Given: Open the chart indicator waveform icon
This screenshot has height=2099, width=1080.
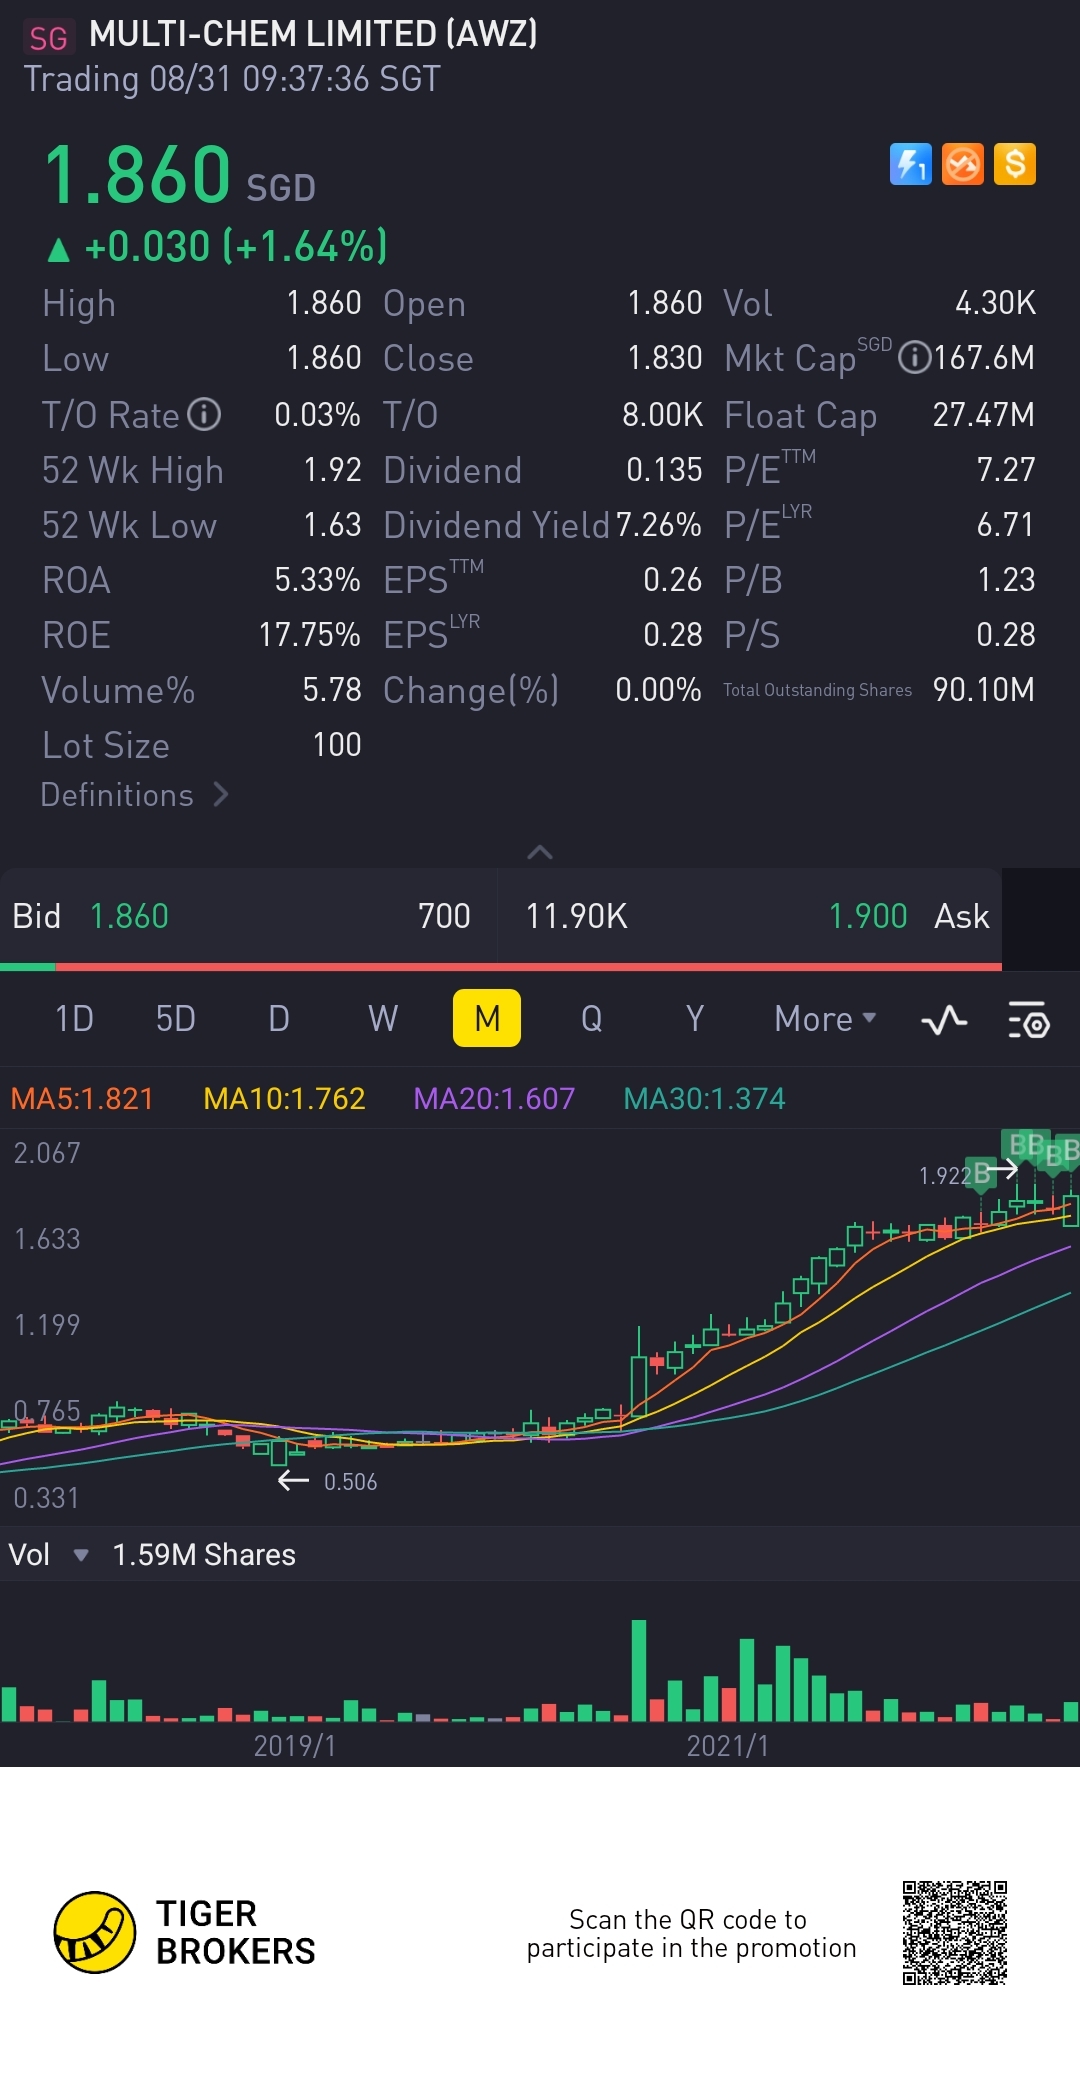Looking at the screenshot, I should pyautogui.click(x=944, y=1020).
